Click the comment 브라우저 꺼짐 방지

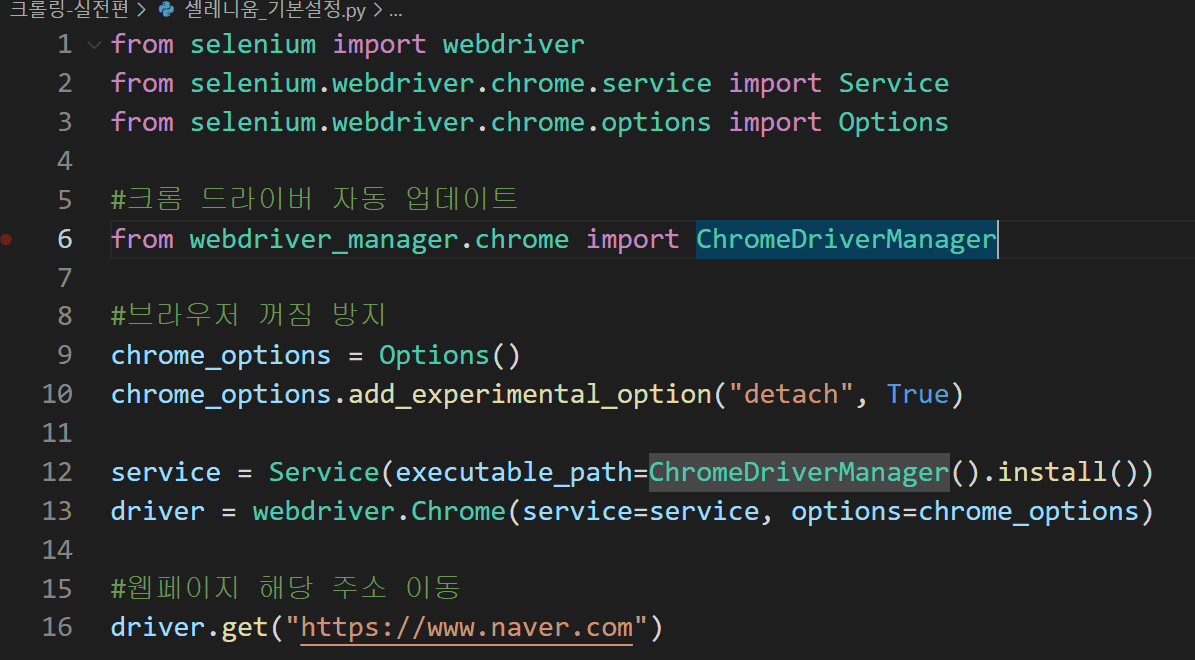point(249,317)
